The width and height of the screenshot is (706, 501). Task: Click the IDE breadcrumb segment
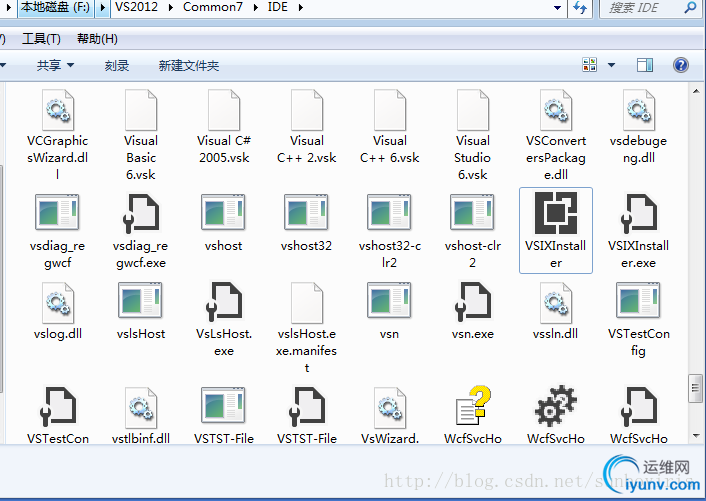(277, 7)
